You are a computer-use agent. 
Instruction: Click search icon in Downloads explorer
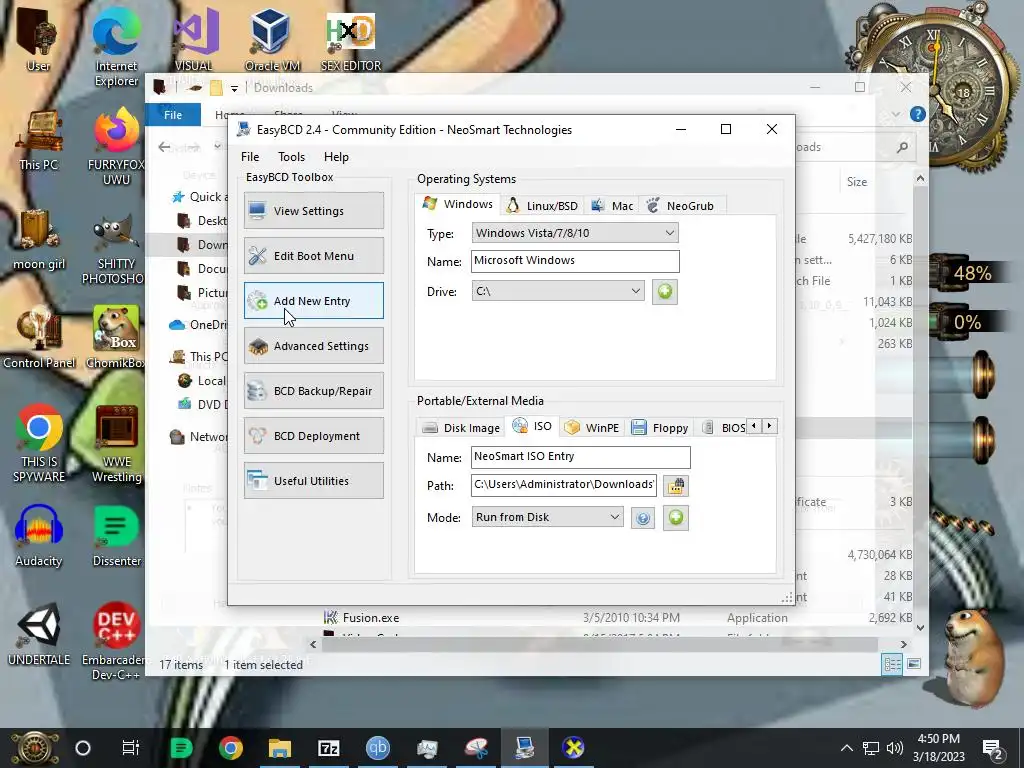[903, 147]
